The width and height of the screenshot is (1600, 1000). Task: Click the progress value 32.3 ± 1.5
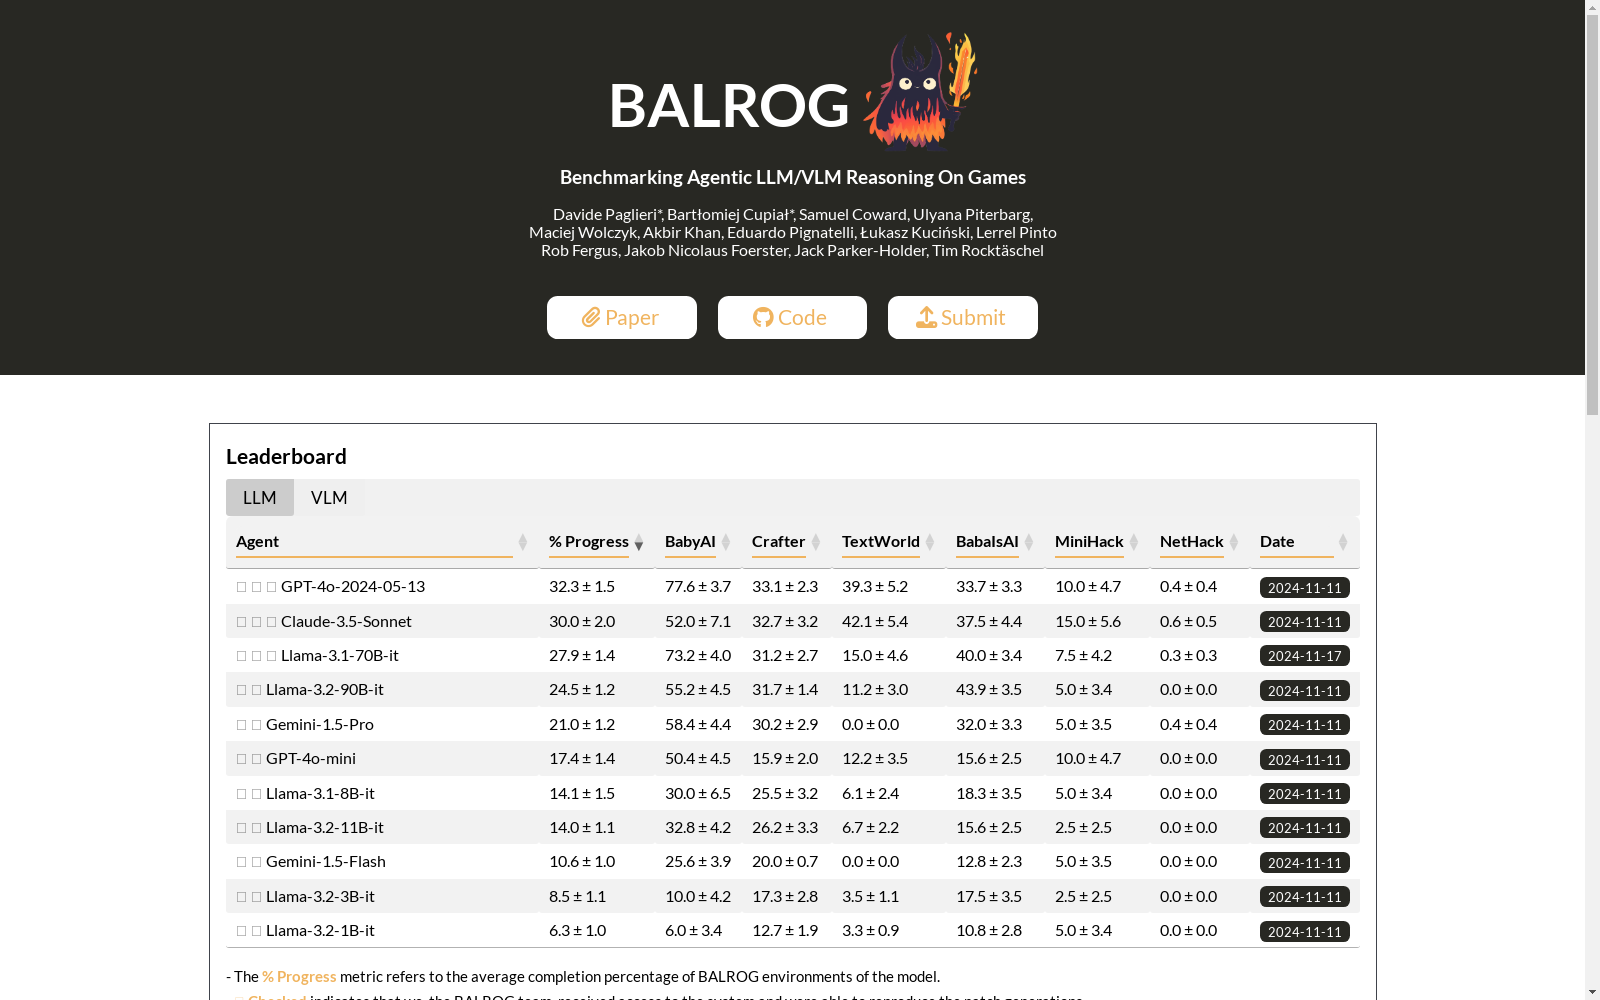coord(582,586)
